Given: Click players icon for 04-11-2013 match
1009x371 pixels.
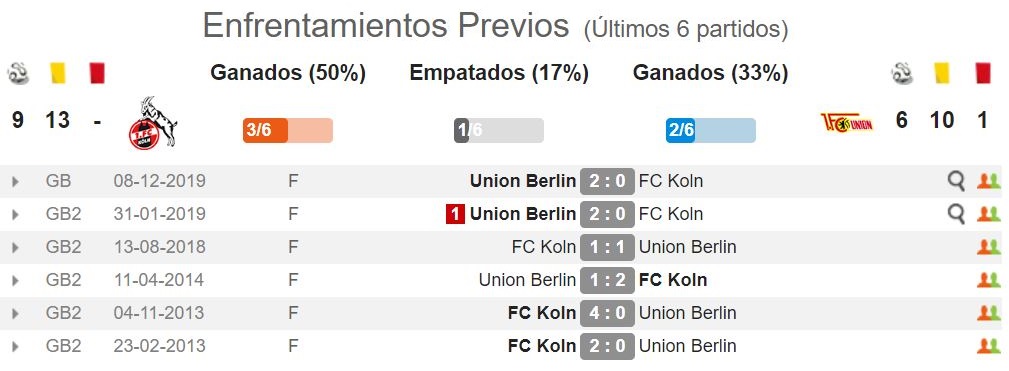Looking at the screenshot, I should tap(988, 313).
